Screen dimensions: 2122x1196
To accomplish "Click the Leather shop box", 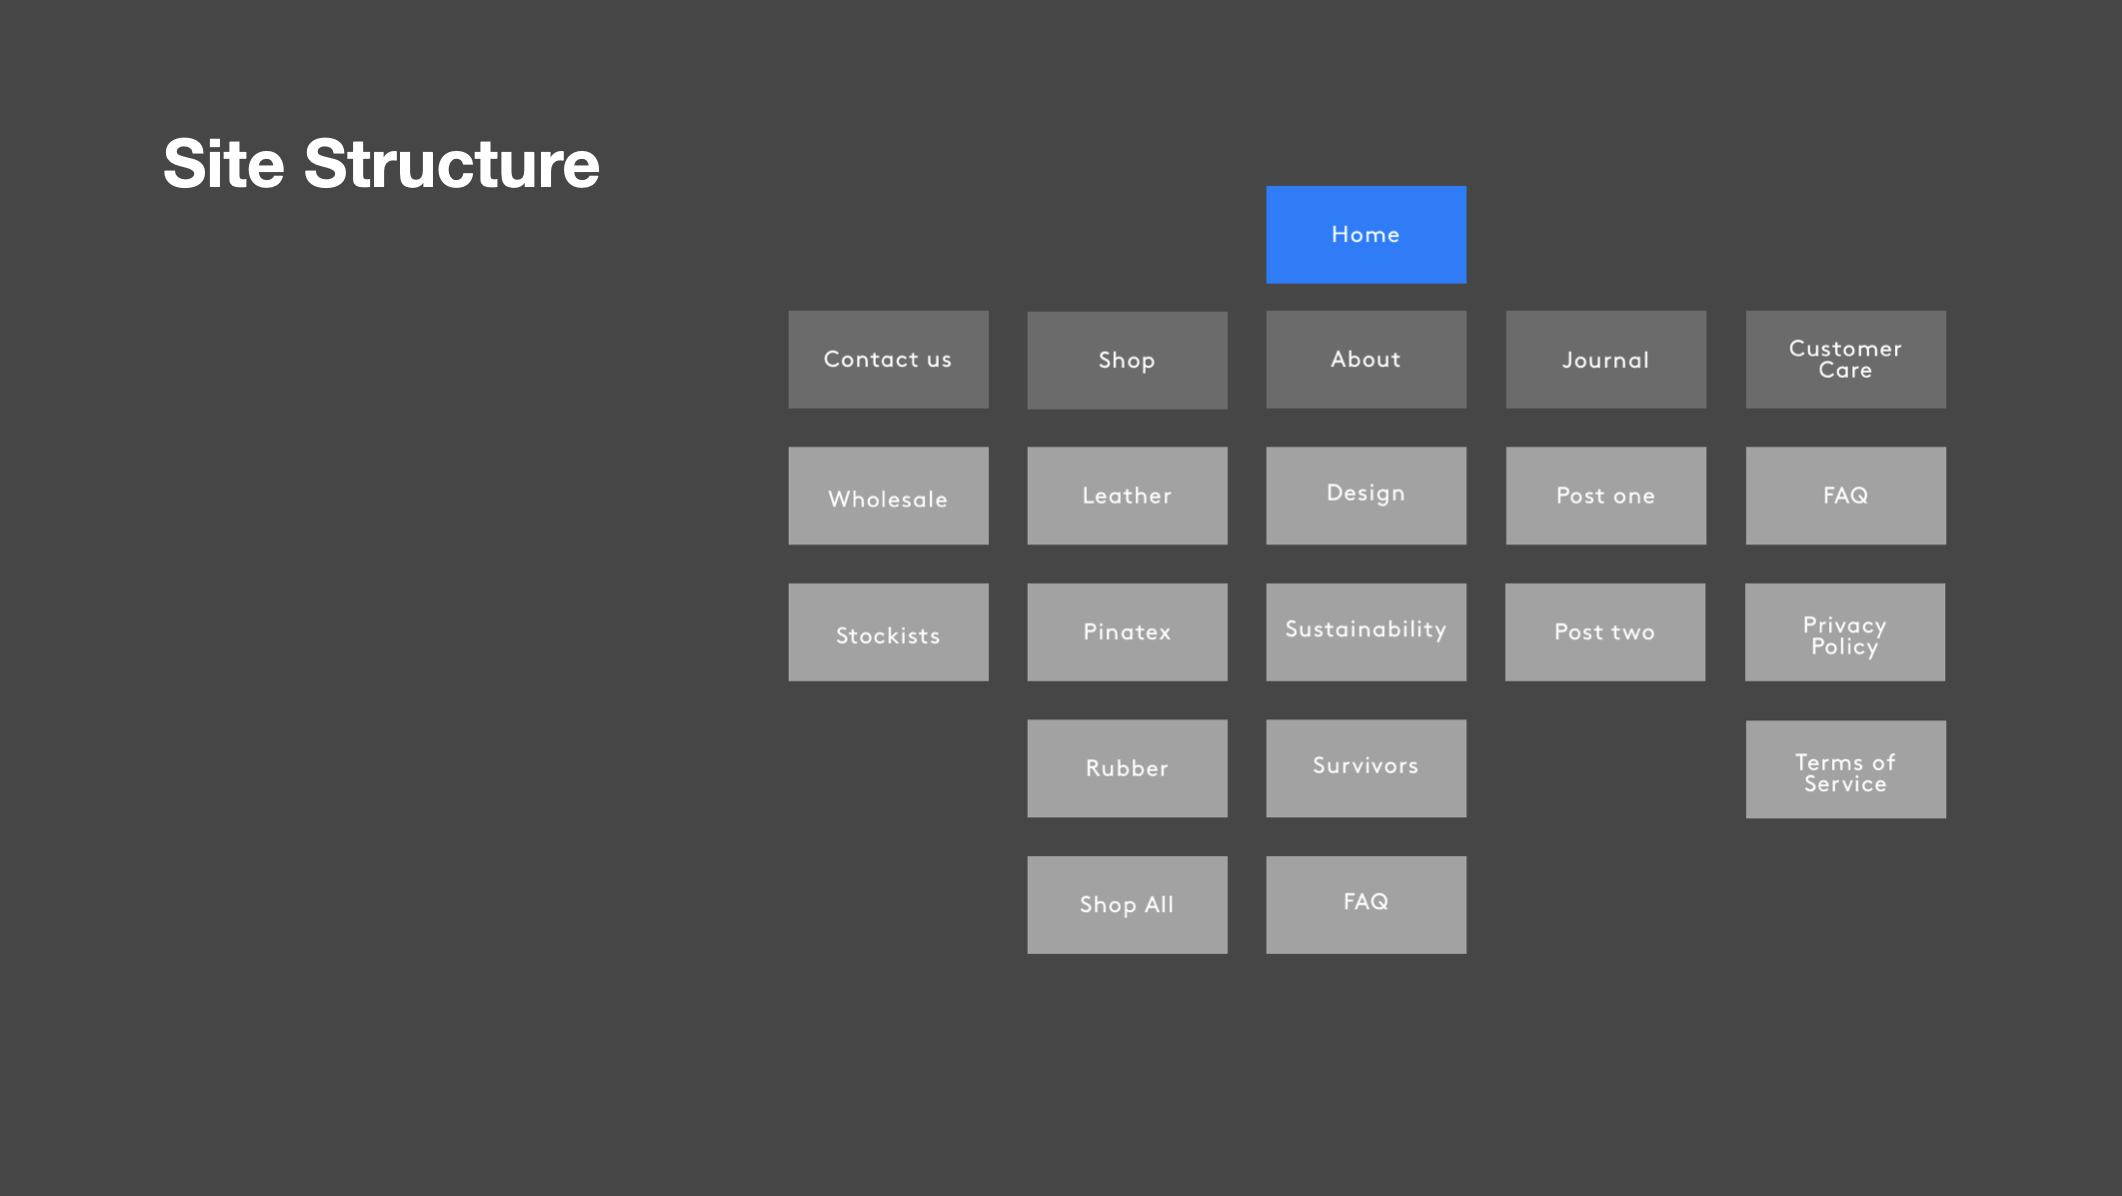I will 1127,496.
